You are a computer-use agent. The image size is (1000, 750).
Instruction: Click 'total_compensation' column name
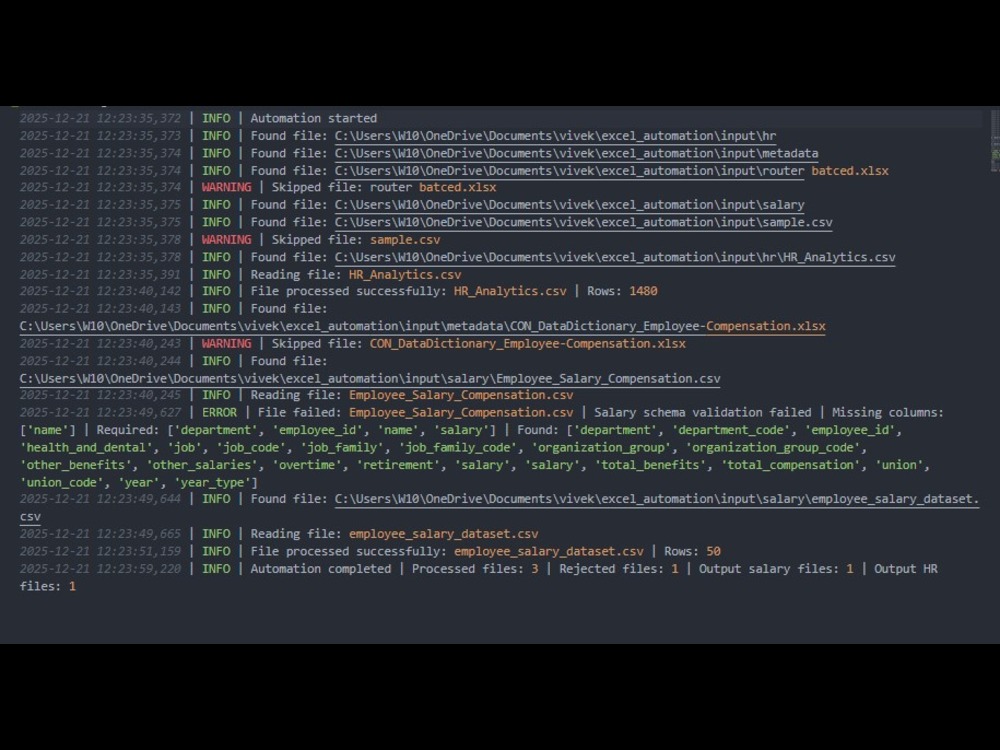tap(793, 465)
